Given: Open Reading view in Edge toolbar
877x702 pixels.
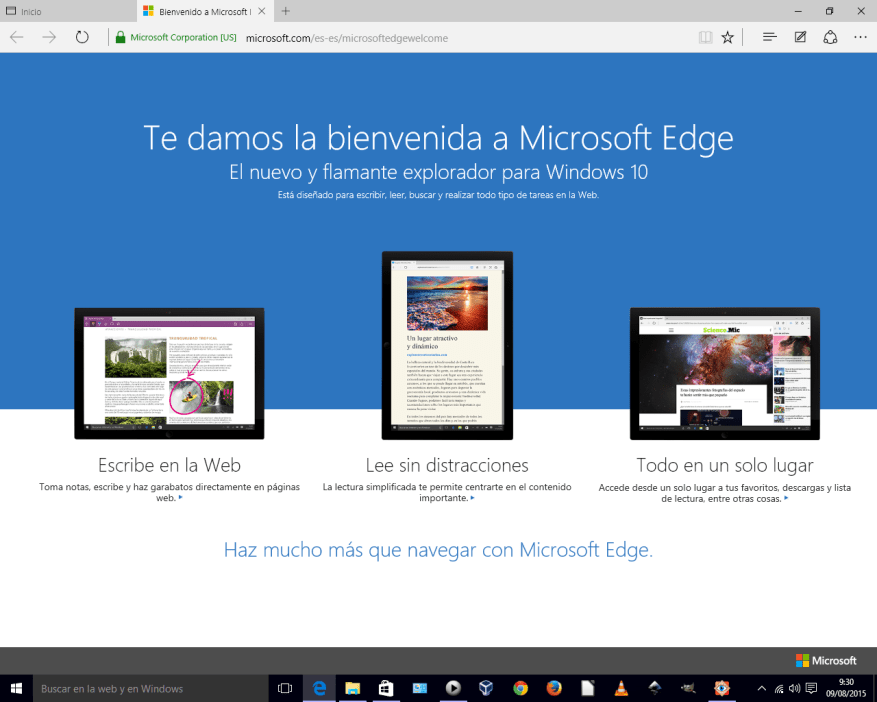Looking at the screenshot, I should 705,37.
